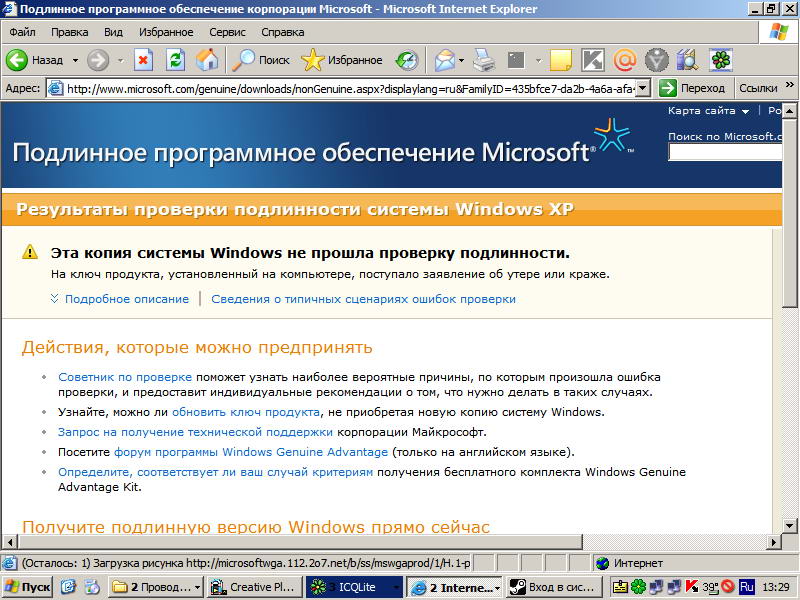Open the Back button history dropdown arrow
Screen dimensions: 800x600
76,60
